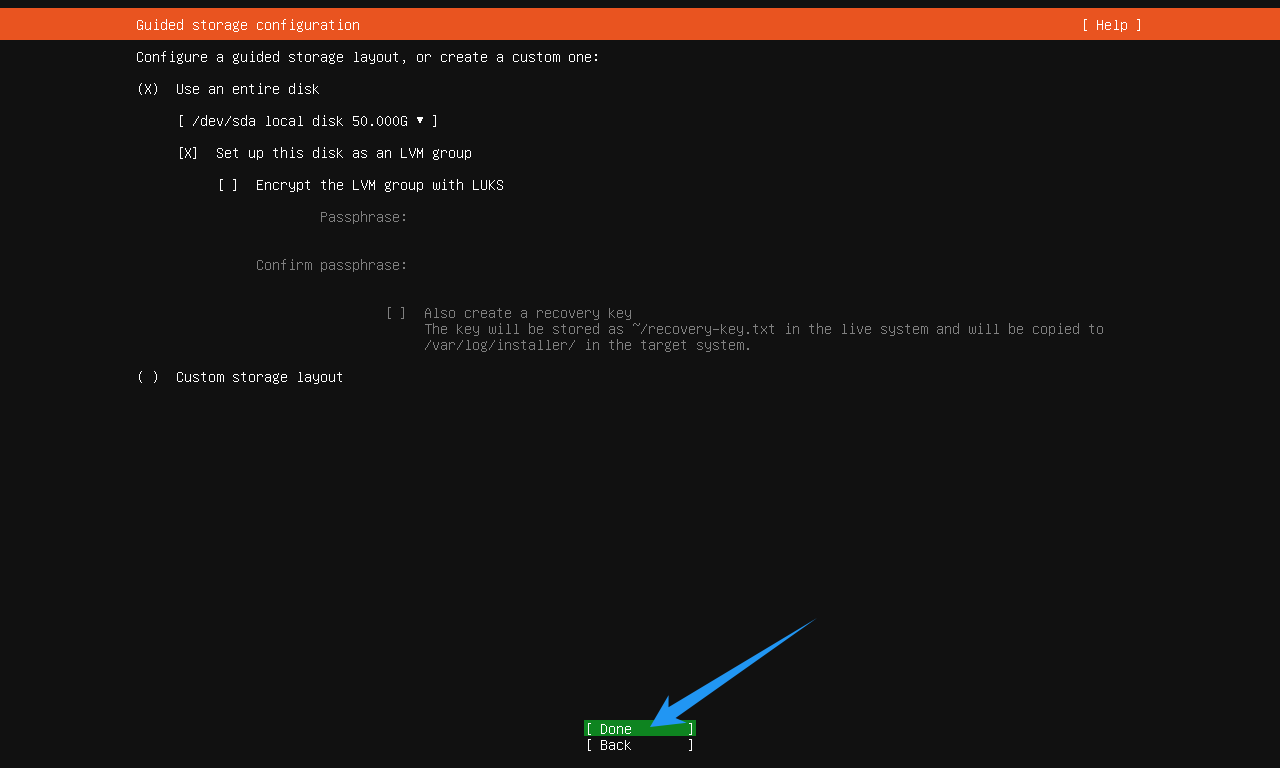The height and width of the screenshot is (768, 1280).
Task: Go to previous screen with Back button
Action: [640, 745]
